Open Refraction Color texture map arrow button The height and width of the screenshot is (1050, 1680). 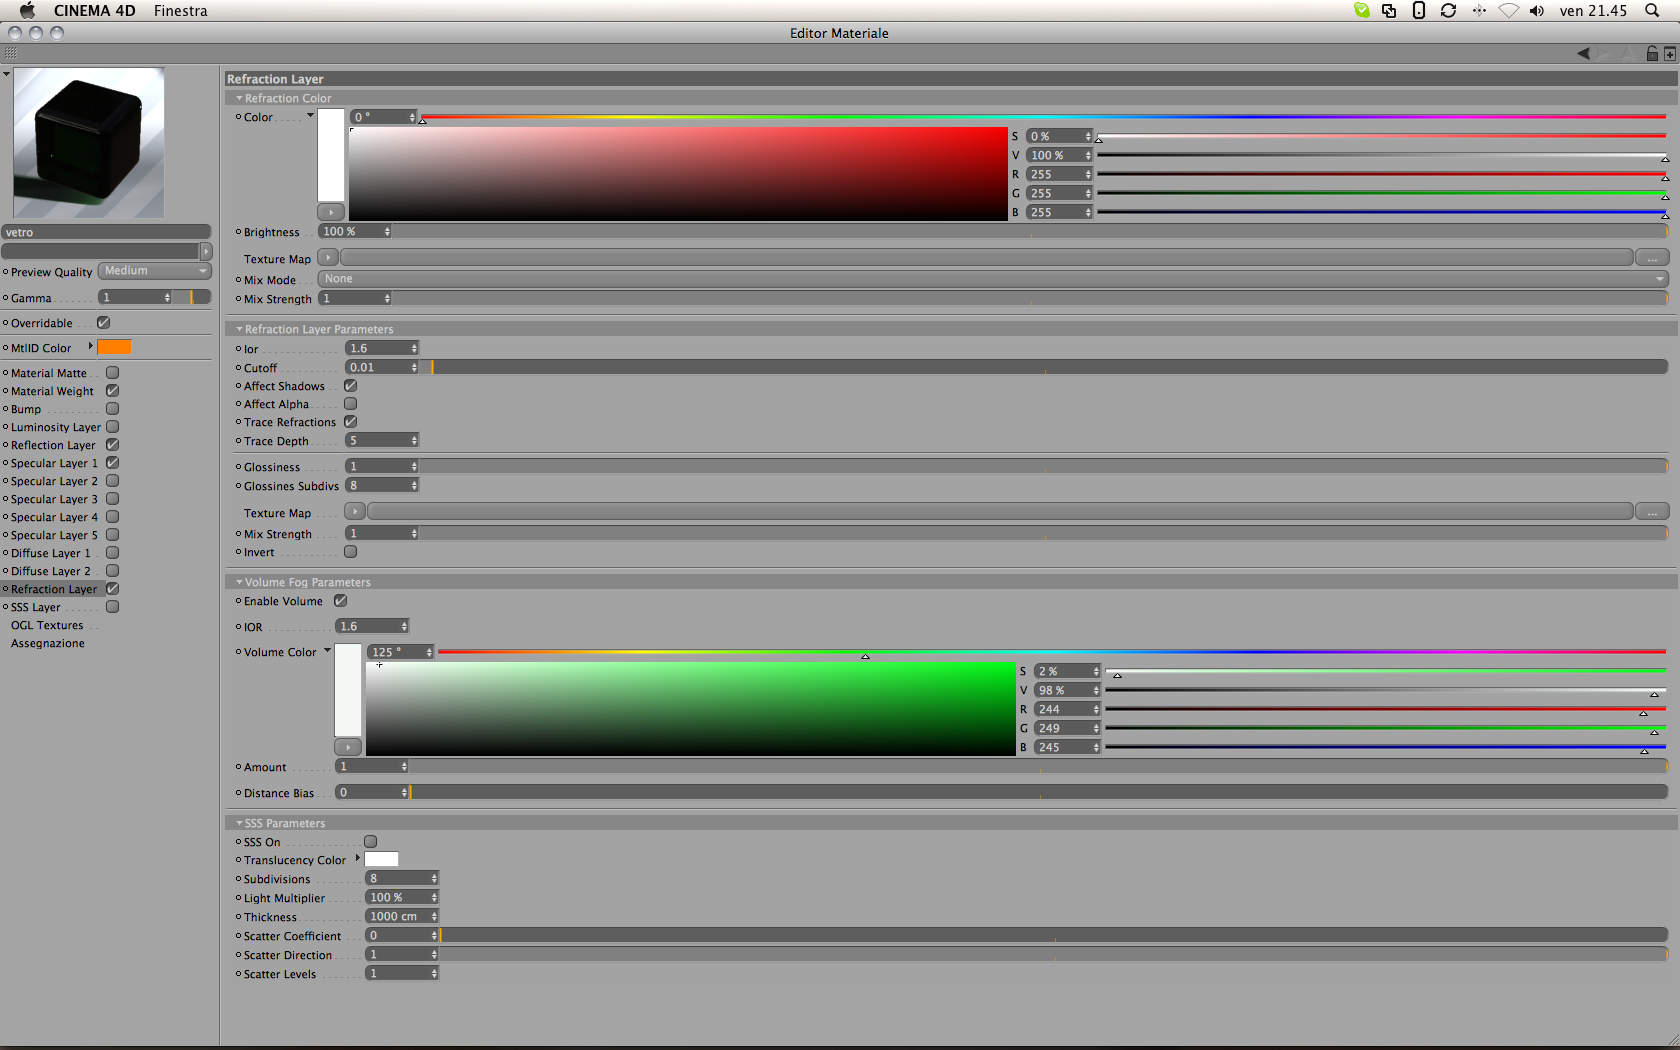tap(328, 258)
